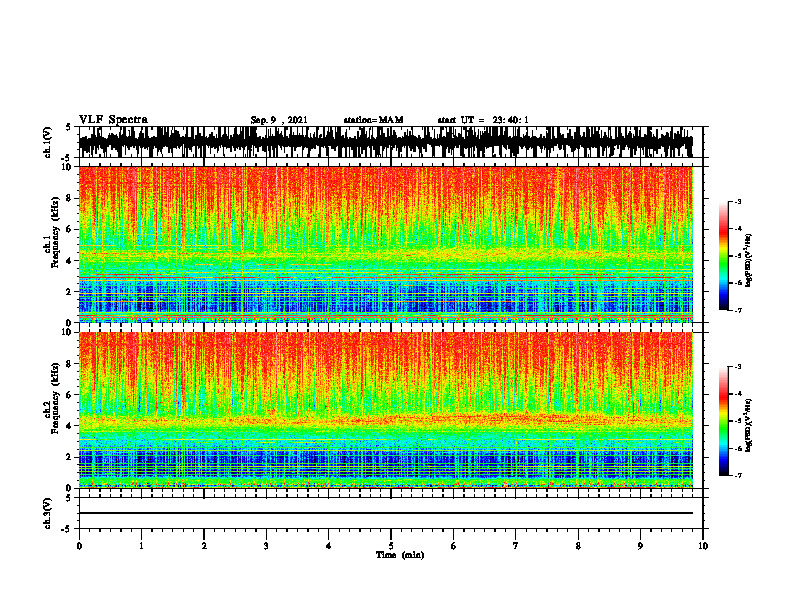The width and height of the screenshot is (792, 612).
Task: Click inside the ch.2 spectrogram panel
Action: 386,410
